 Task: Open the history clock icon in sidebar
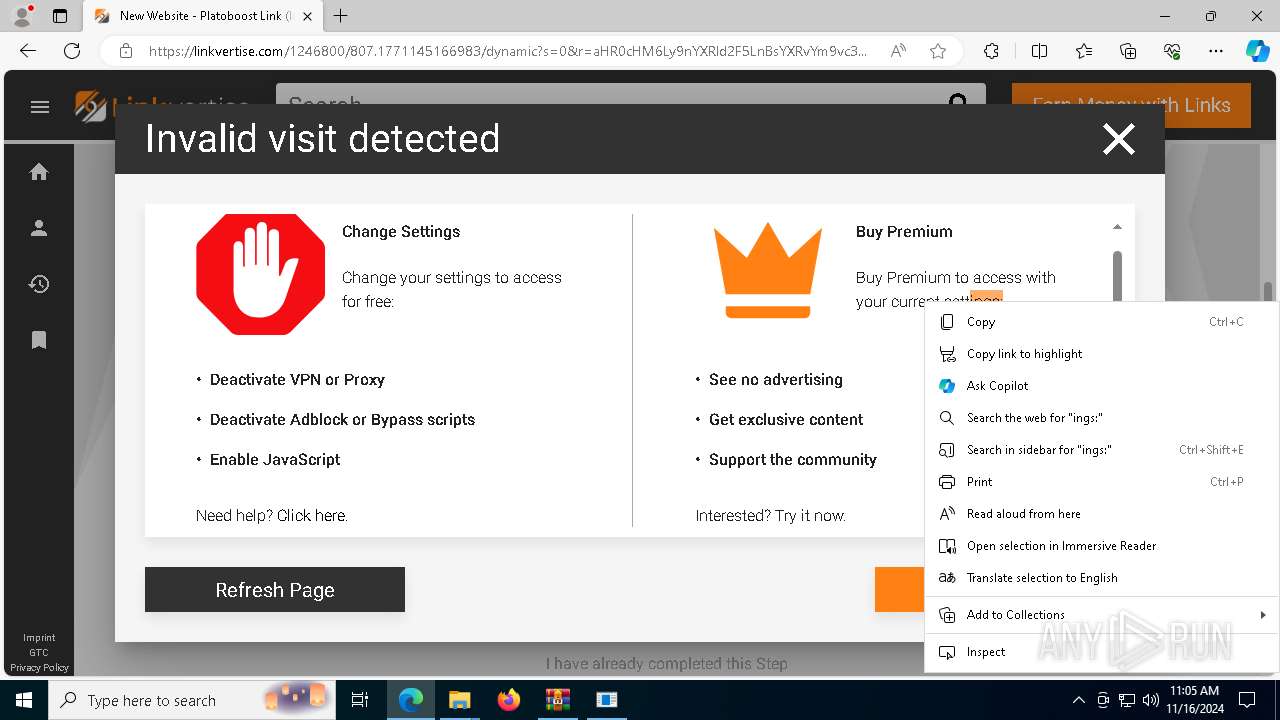39,284
